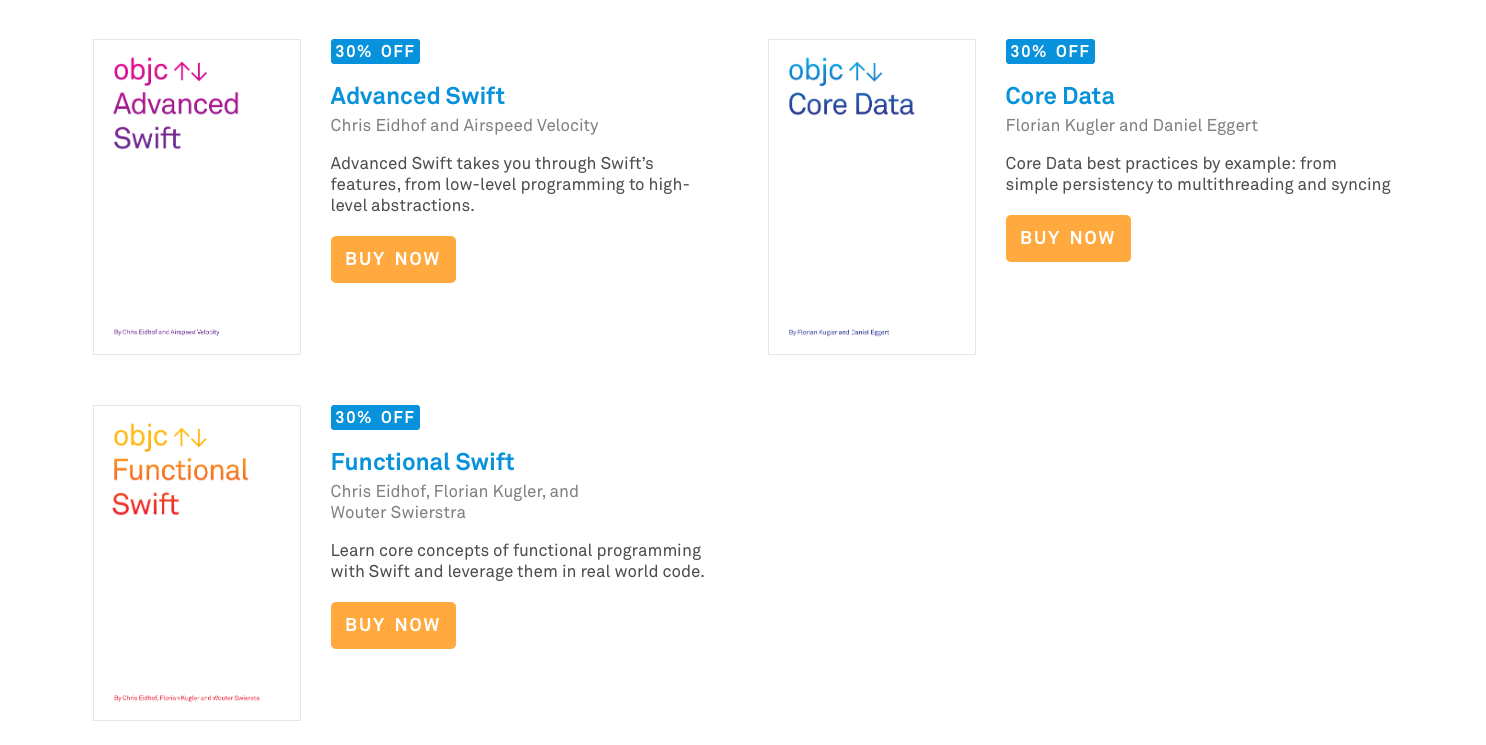Buy the Functional Swift book now
This screenshot has width=1486, height=745.
pyautogui.click(x=393, y=625)
